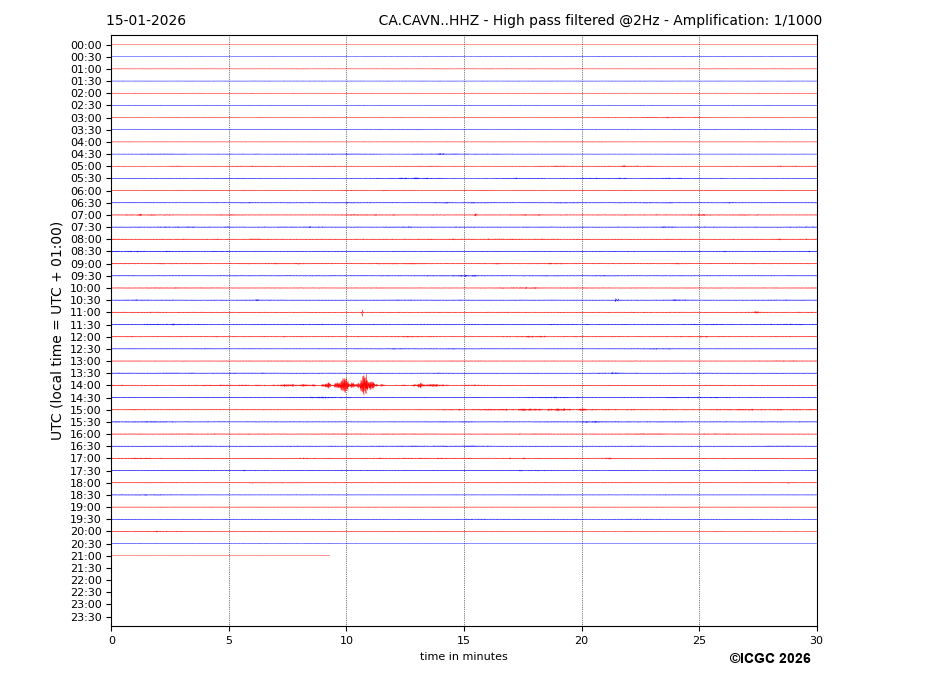Click the x-axis tick label 0
The width and height of the screenshot is (927, 696).
tap(112, 640)
